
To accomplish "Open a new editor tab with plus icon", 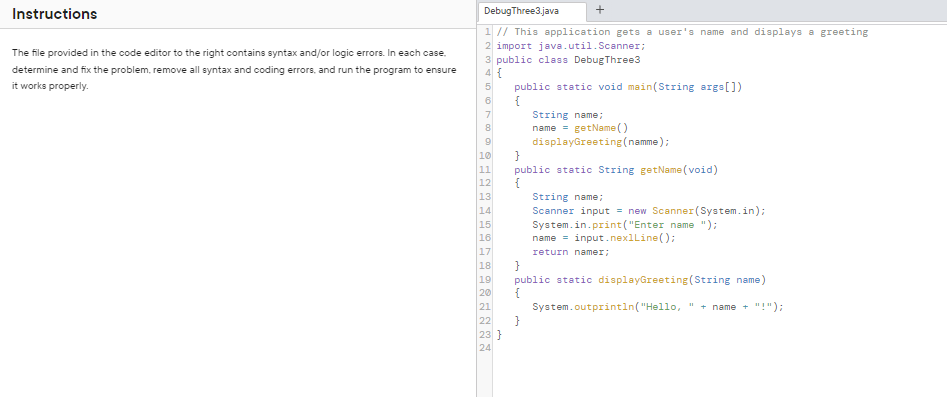I will click(600, 10).
